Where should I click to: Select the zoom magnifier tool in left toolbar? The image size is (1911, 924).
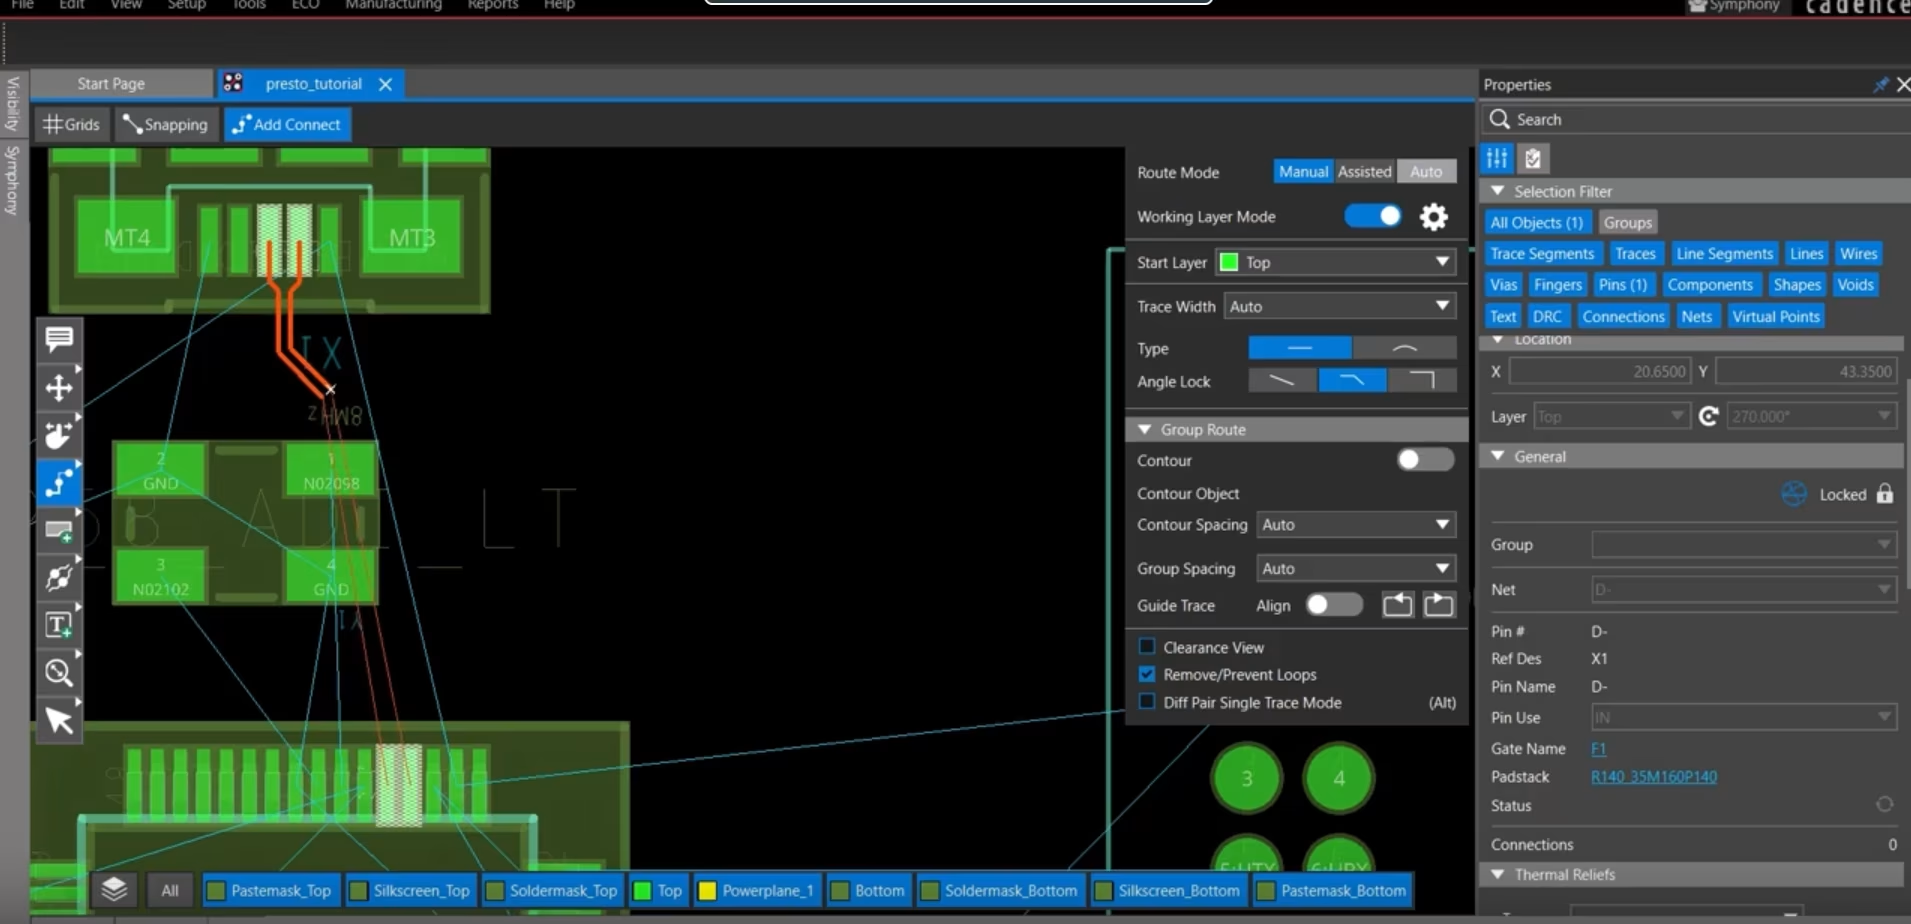[59, 672]
